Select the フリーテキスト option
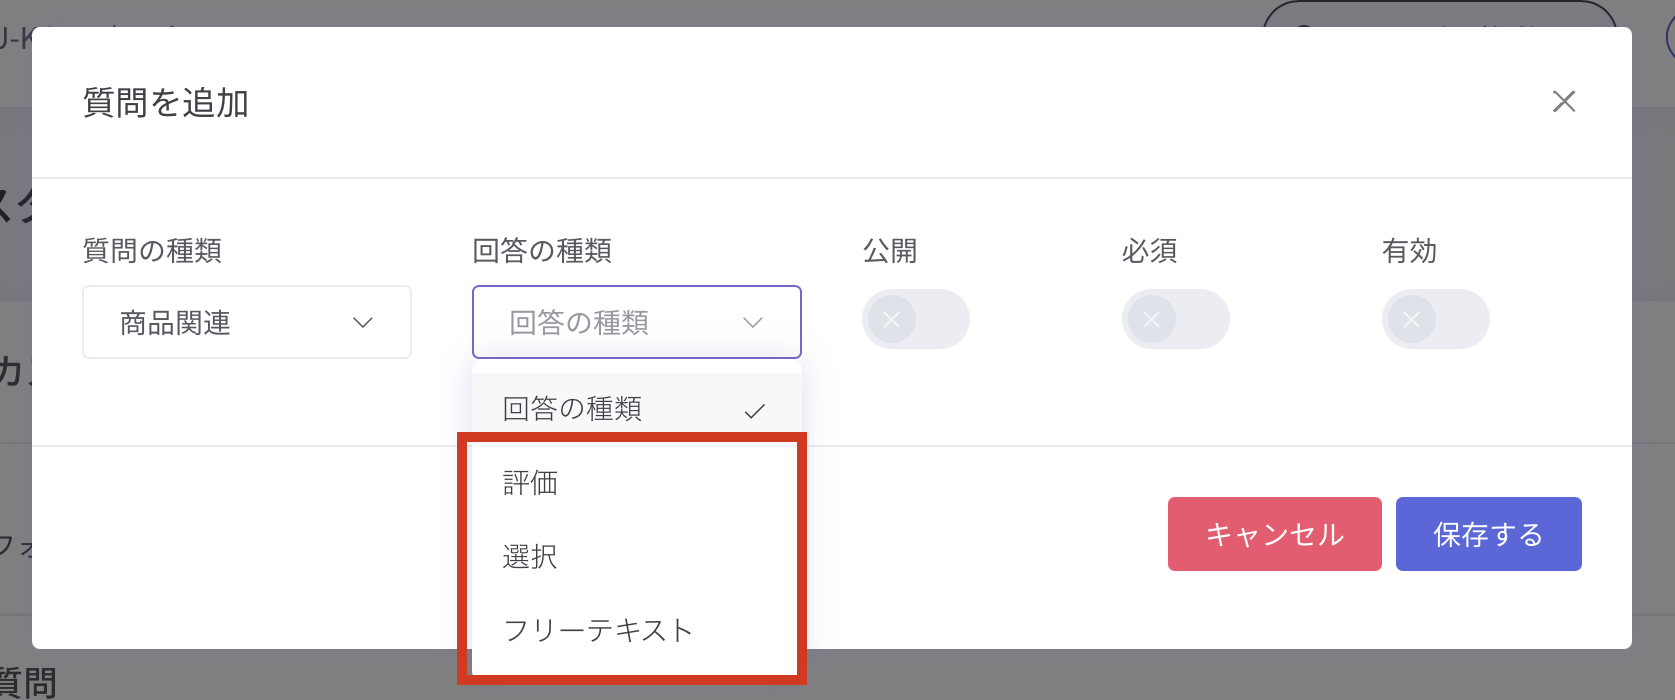The height and width of the screenshot is (700, 1675). click(x=598, y=630)
